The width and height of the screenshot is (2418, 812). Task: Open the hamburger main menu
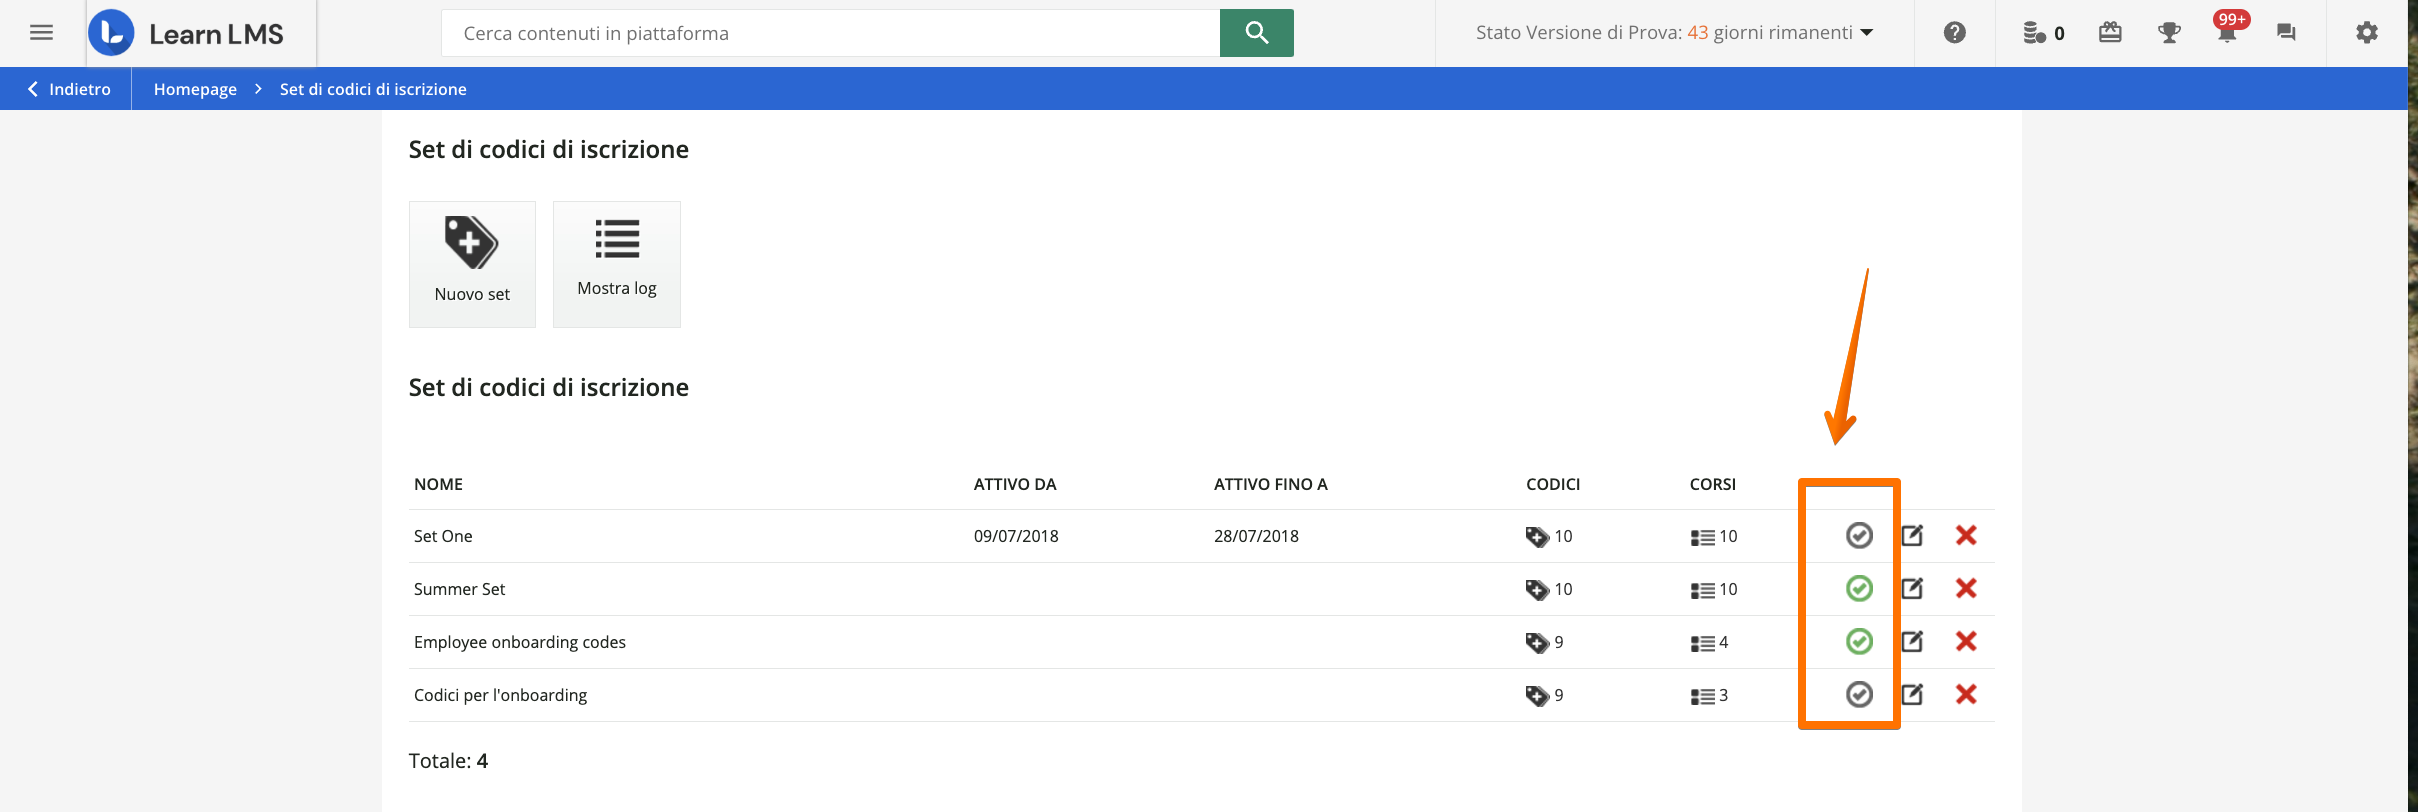coord(41,33)
